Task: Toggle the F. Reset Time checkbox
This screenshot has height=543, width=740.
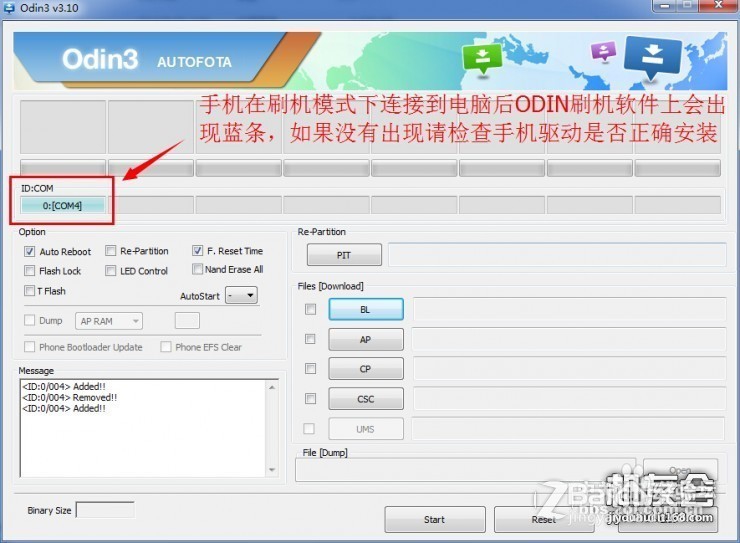Action: tap(197, 251)
